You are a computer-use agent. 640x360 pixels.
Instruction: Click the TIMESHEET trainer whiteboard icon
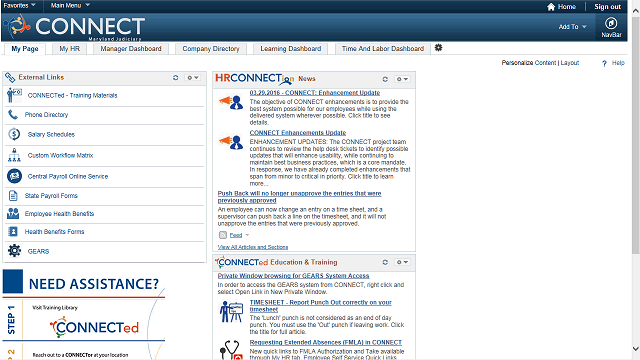231,312
